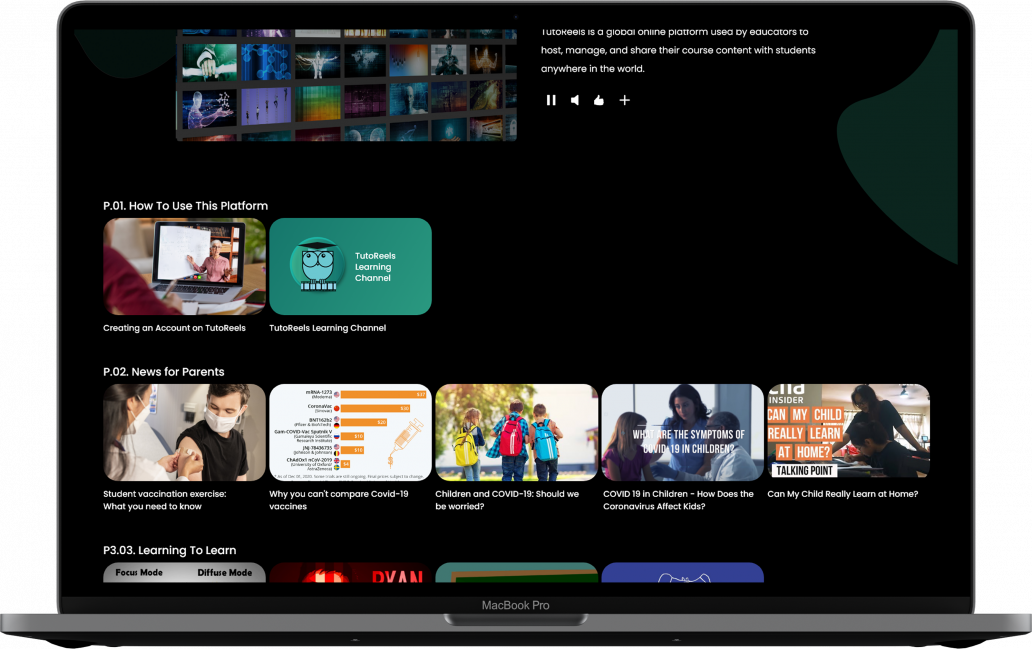Open the Student vaccination exercise thumbnail
The height and width of the screenshot is (649, 1032).
point(184,432)
